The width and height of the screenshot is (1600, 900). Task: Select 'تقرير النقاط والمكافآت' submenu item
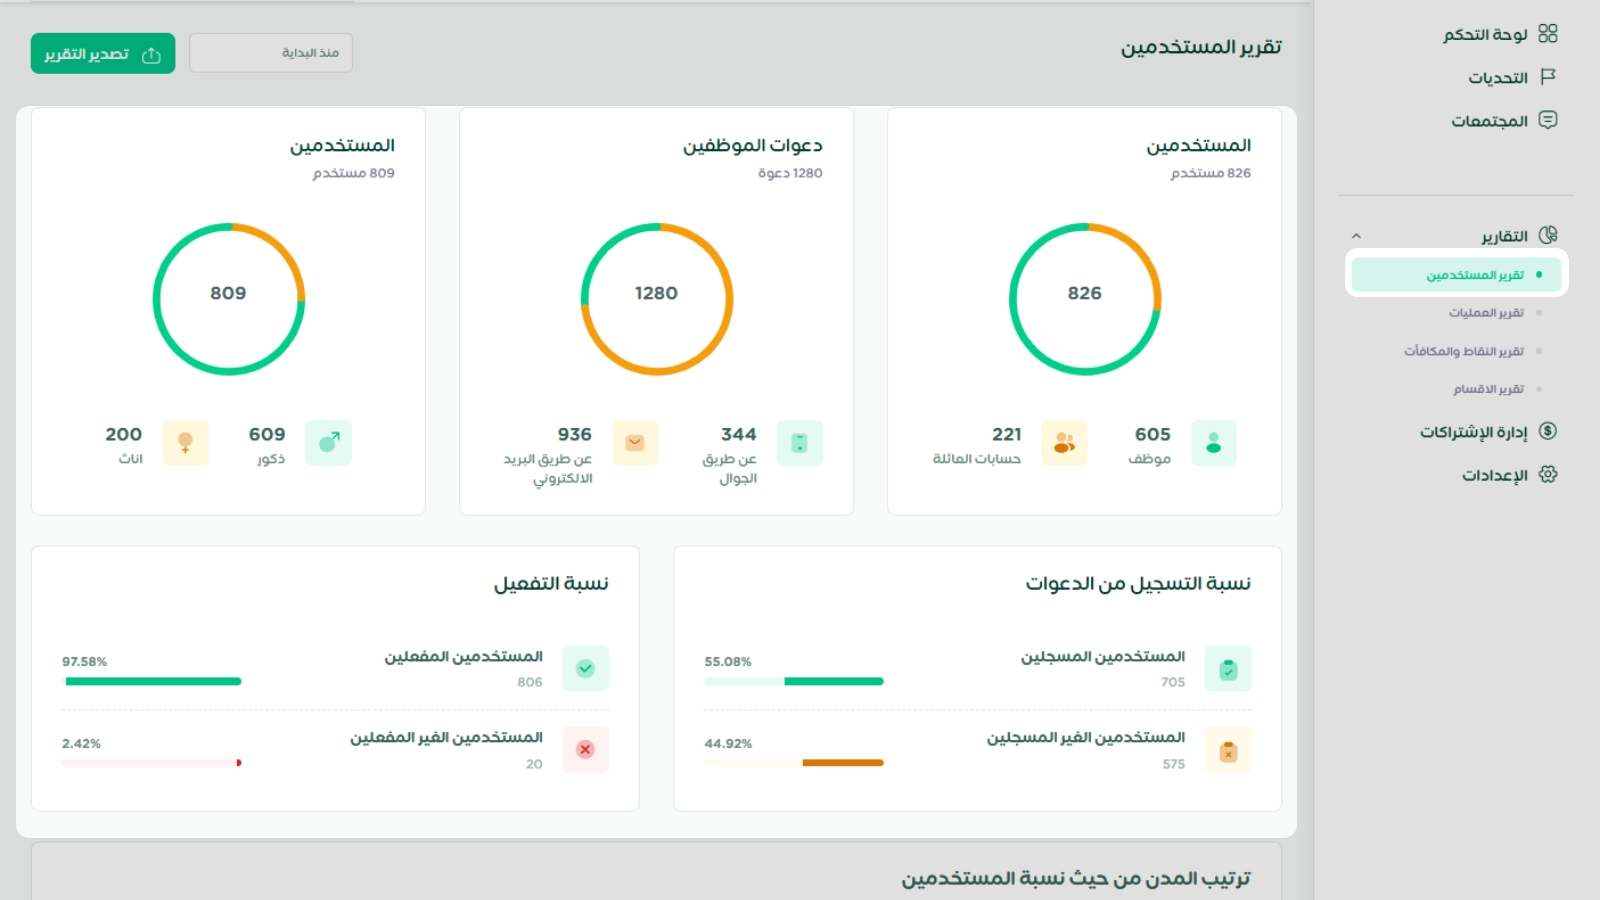click(x=1464, y=351)
